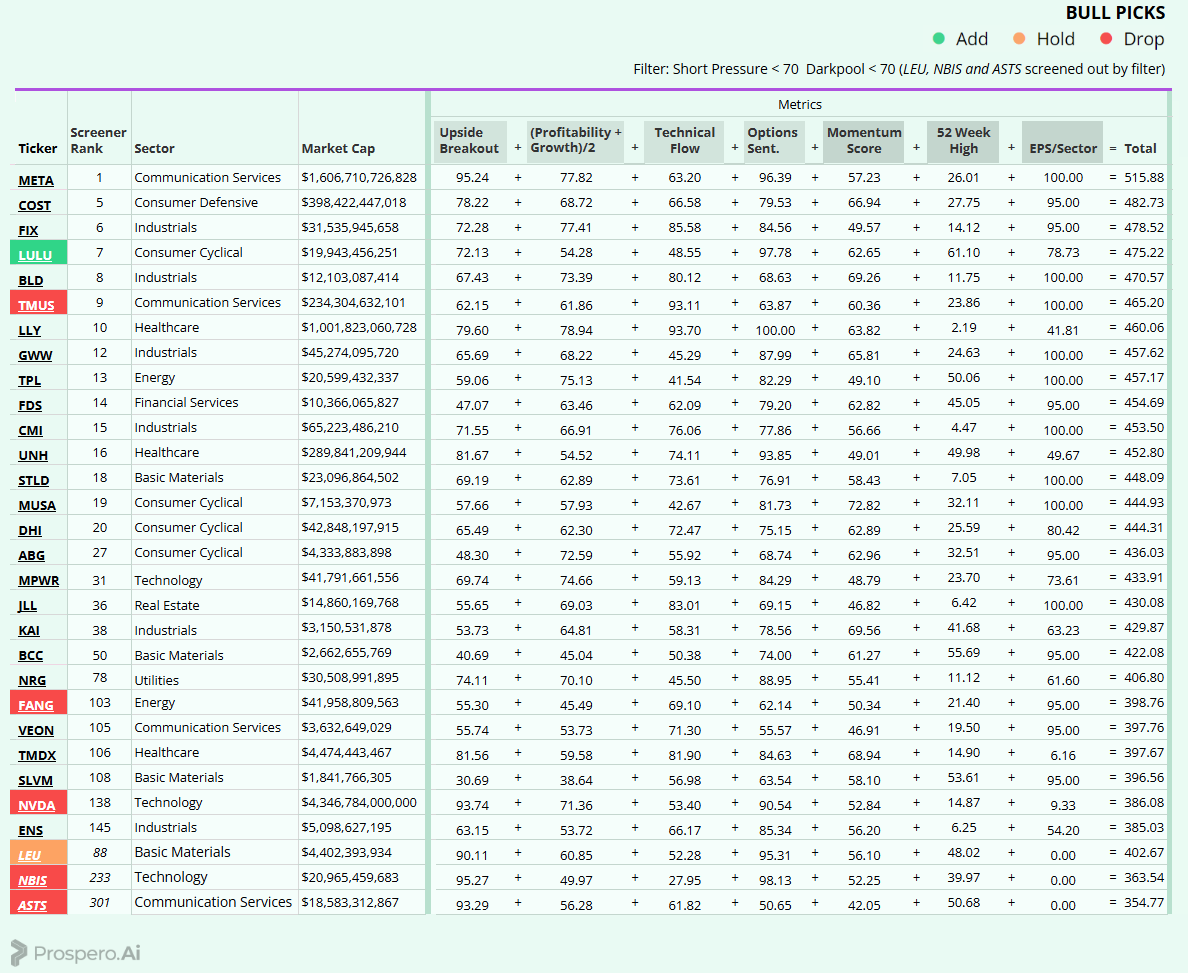Open the STLD ticker link

pos(33,480)
